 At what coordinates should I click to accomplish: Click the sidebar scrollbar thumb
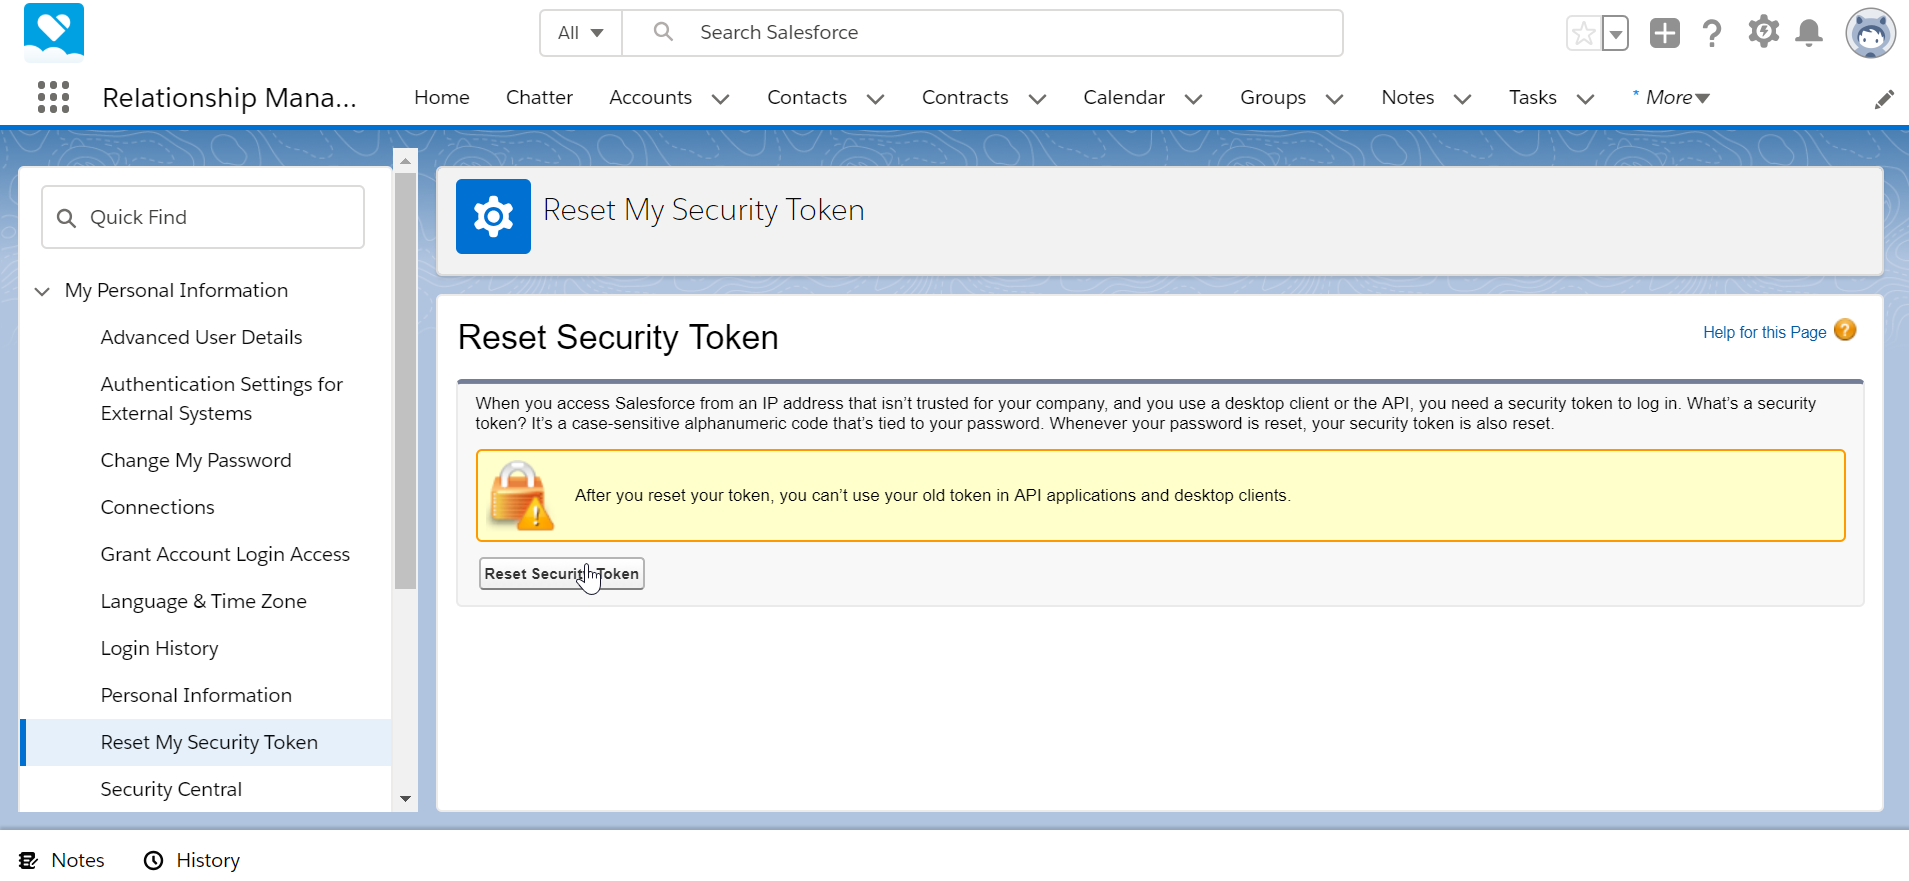click(405, 381)
